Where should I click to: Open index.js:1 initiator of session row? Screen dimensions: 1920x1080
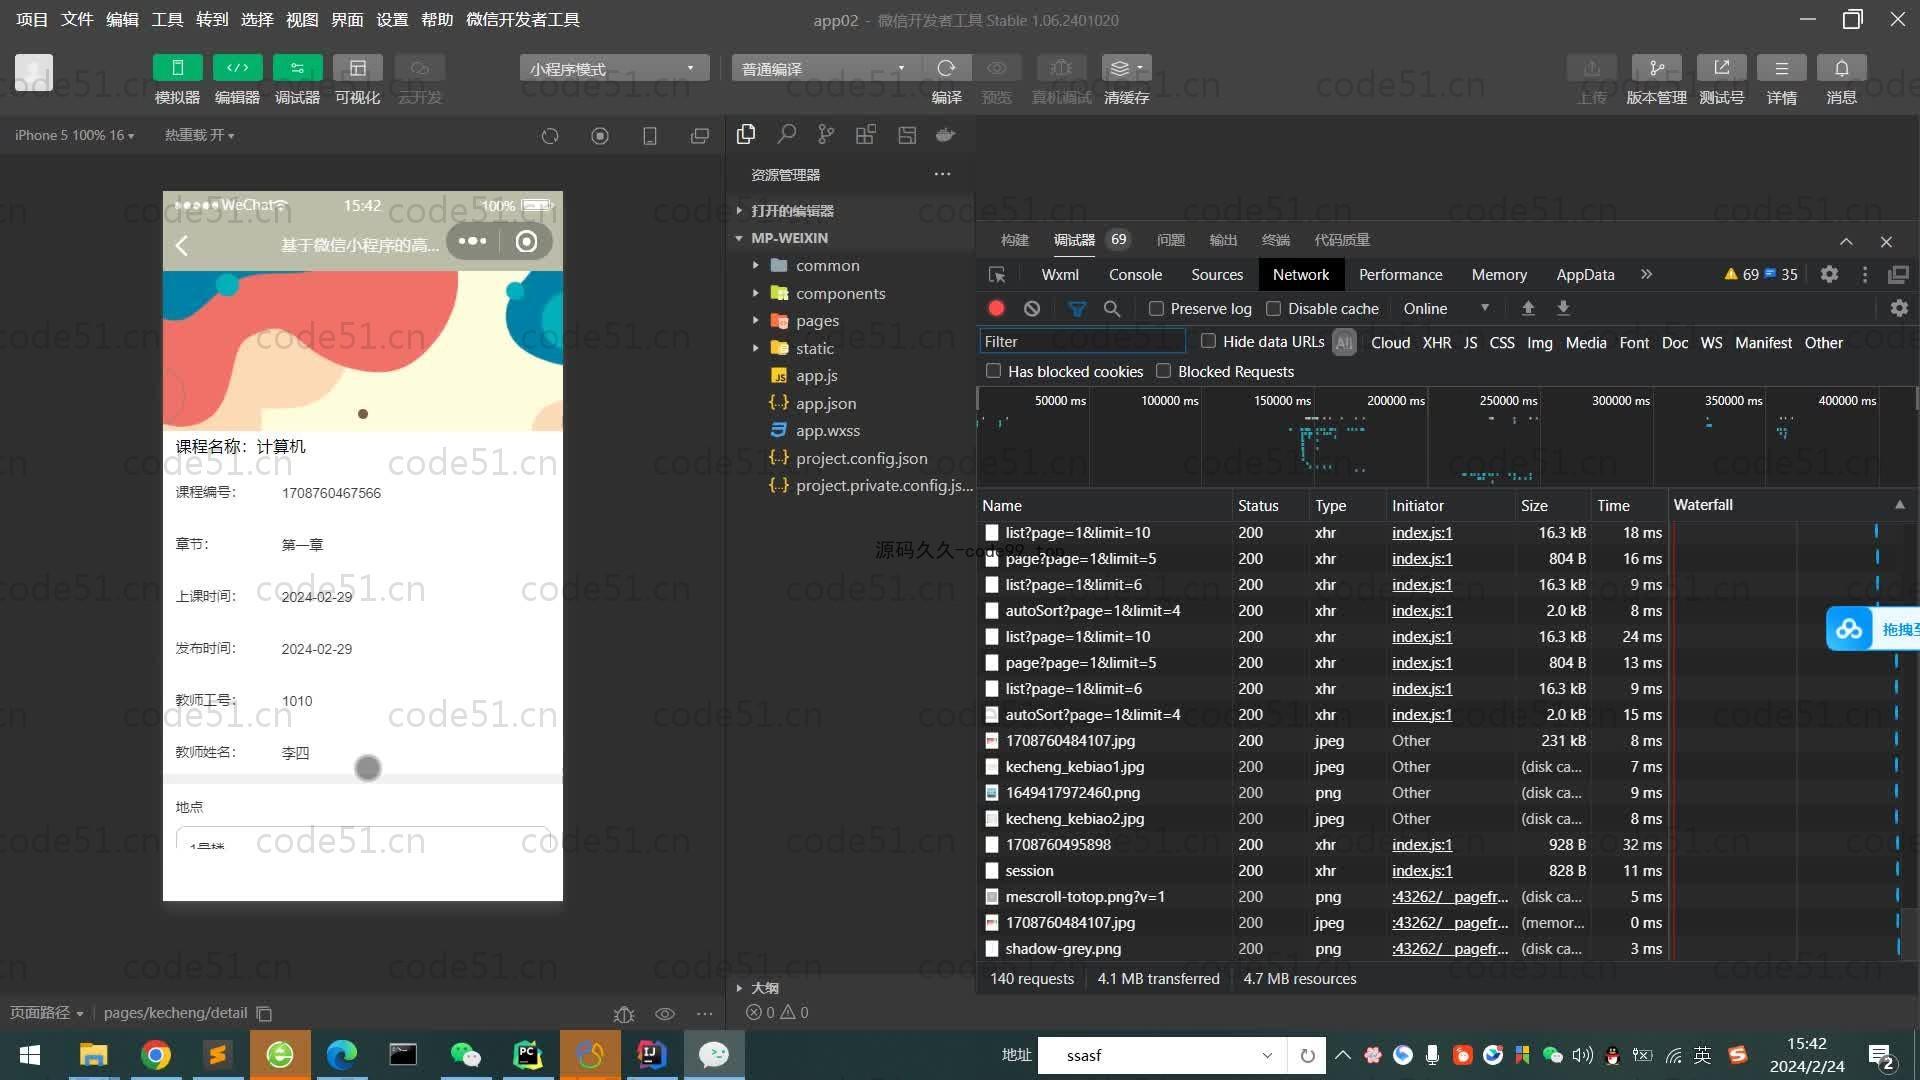tap(1422, 871)
